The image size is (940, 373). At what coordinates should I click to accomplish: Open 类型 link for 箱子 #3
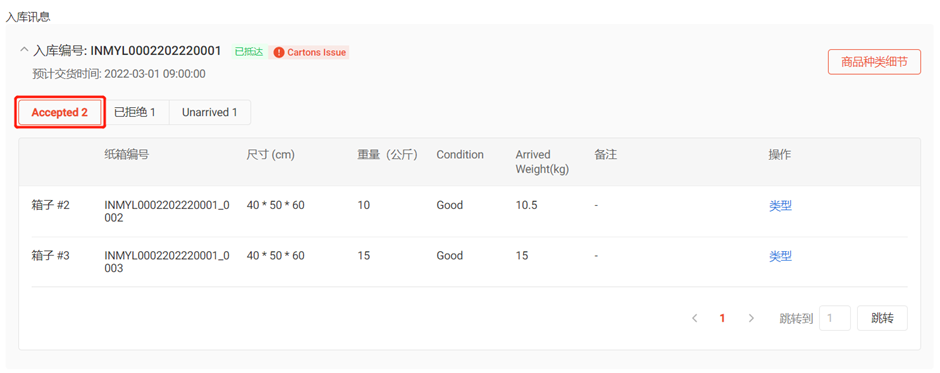pos(781,256)
